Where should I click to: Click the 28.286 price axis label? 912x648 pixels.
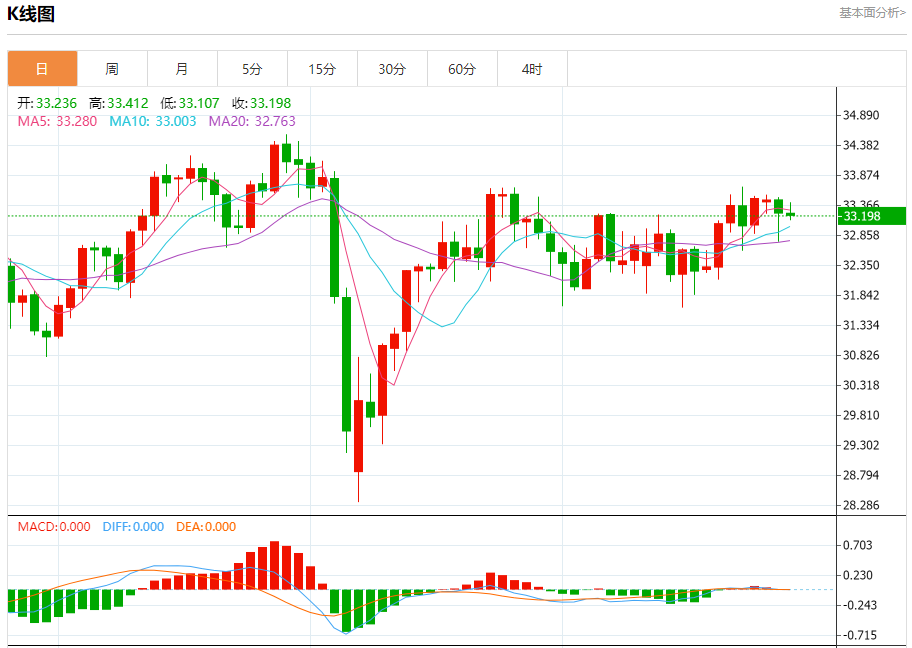coord(861,505)
